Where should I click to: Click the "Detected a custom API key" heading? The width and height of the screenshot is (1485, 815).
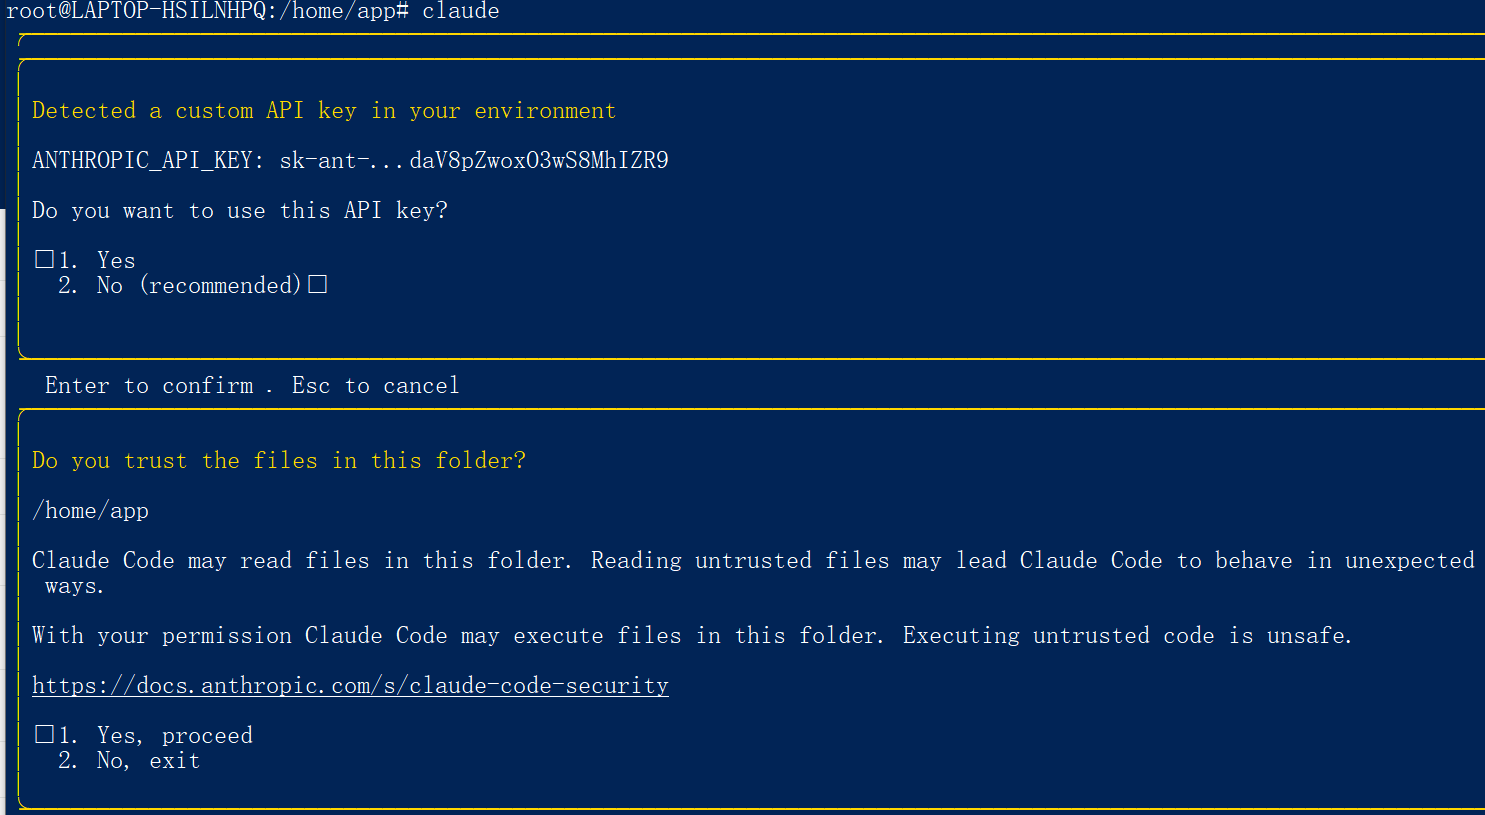[x=323, y=111]
